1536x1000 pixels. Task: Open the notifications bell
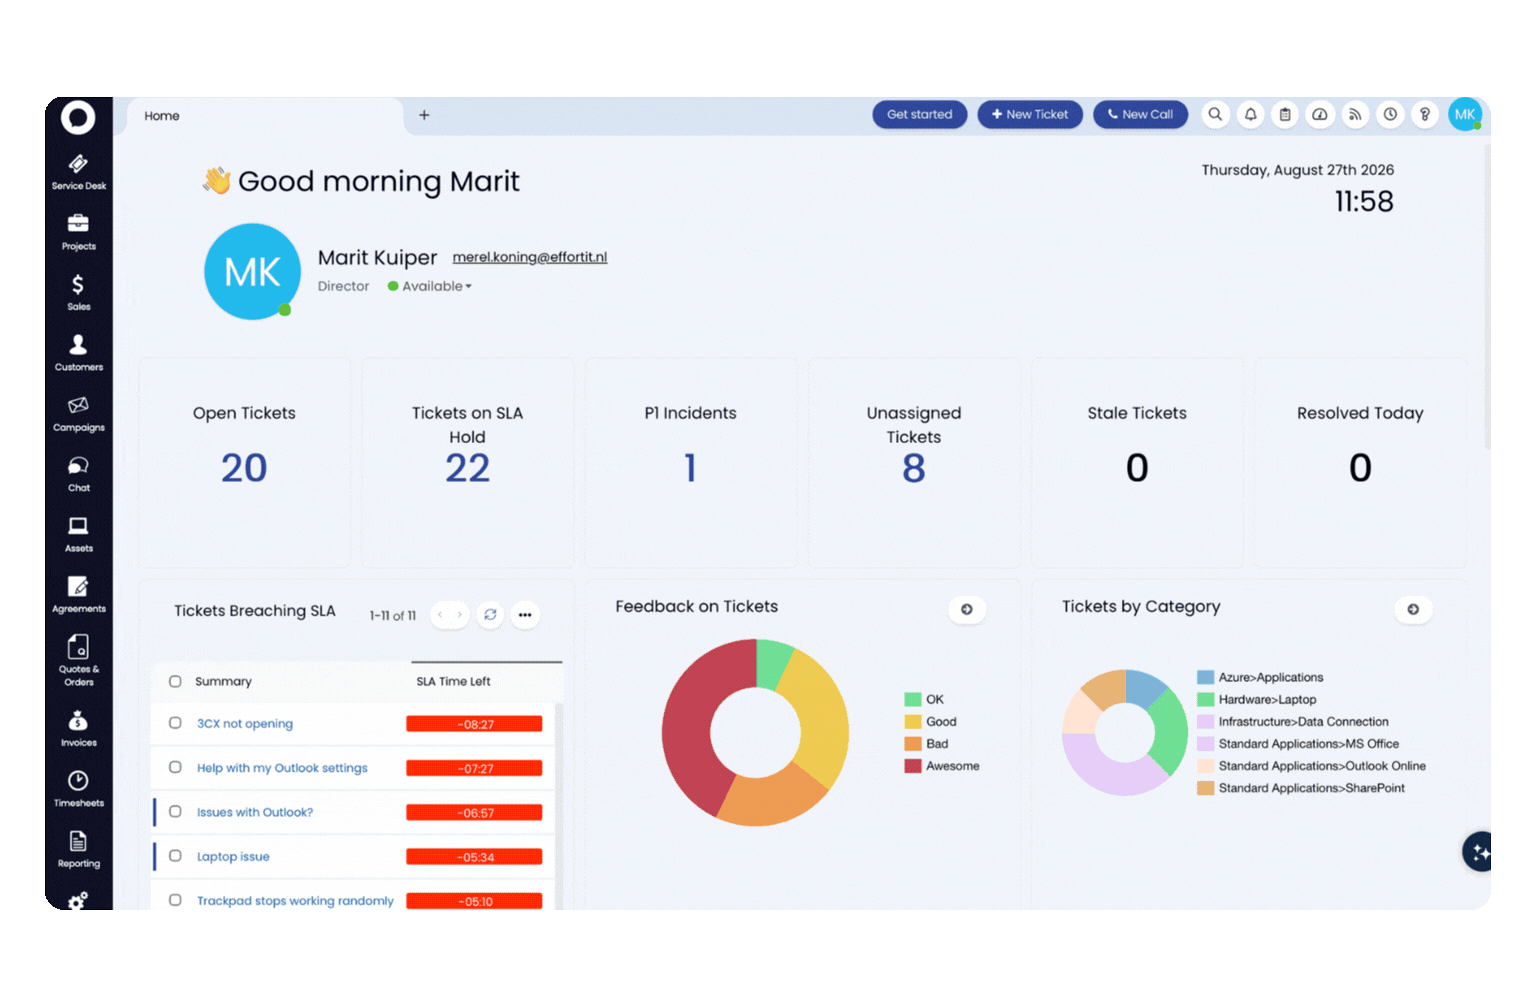click(1250, 115)
